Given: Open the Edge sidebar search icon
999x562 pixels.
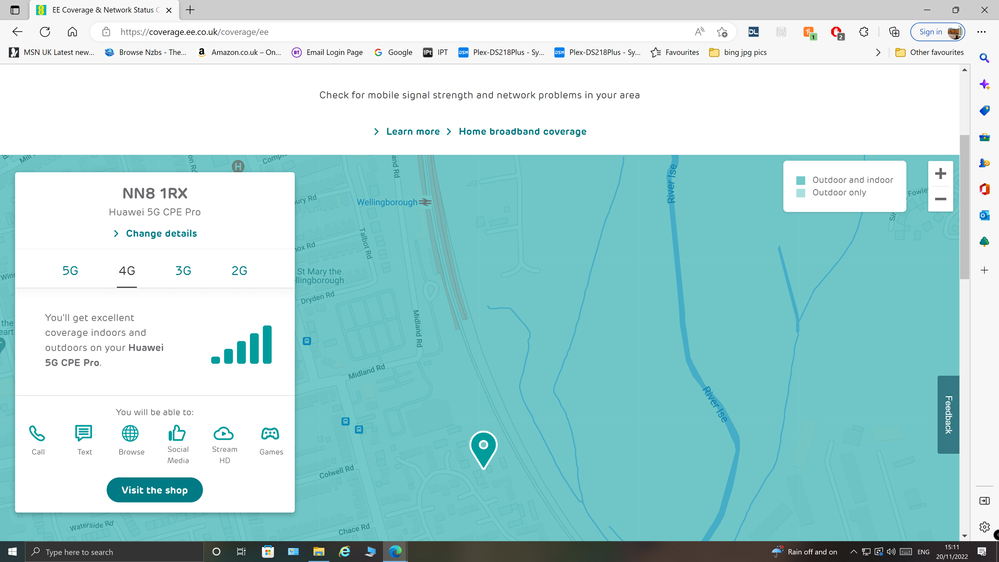Looking at the screenshot, I should click(x=984, y=58).
